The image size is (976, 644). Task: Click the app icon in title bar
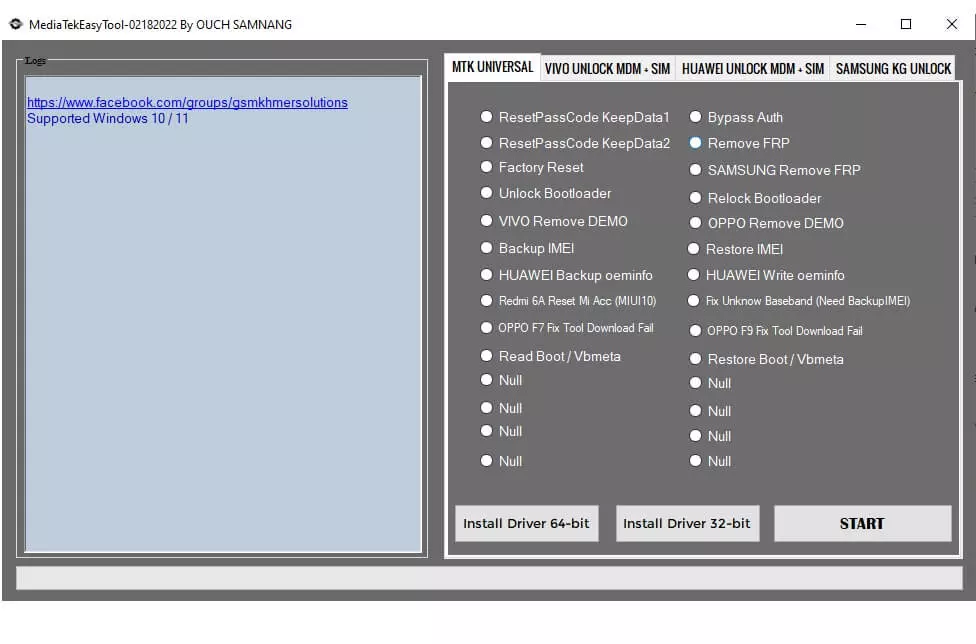(x=16, y=24)
